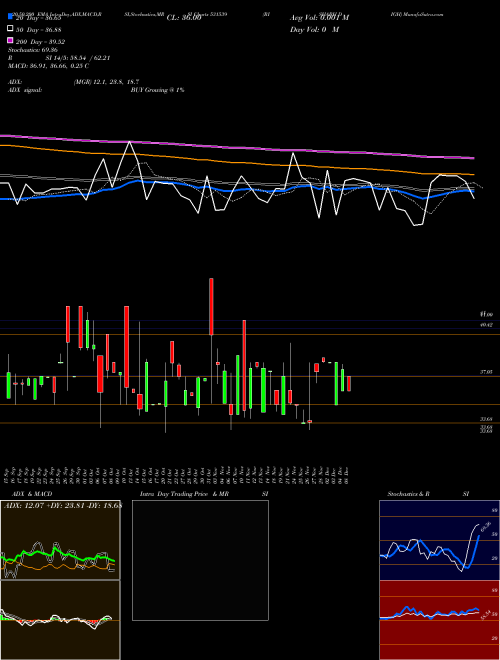Select the '200 Day = 39.52' legend text
Viewport: 500px width, 660px height.
coord(40,42)
